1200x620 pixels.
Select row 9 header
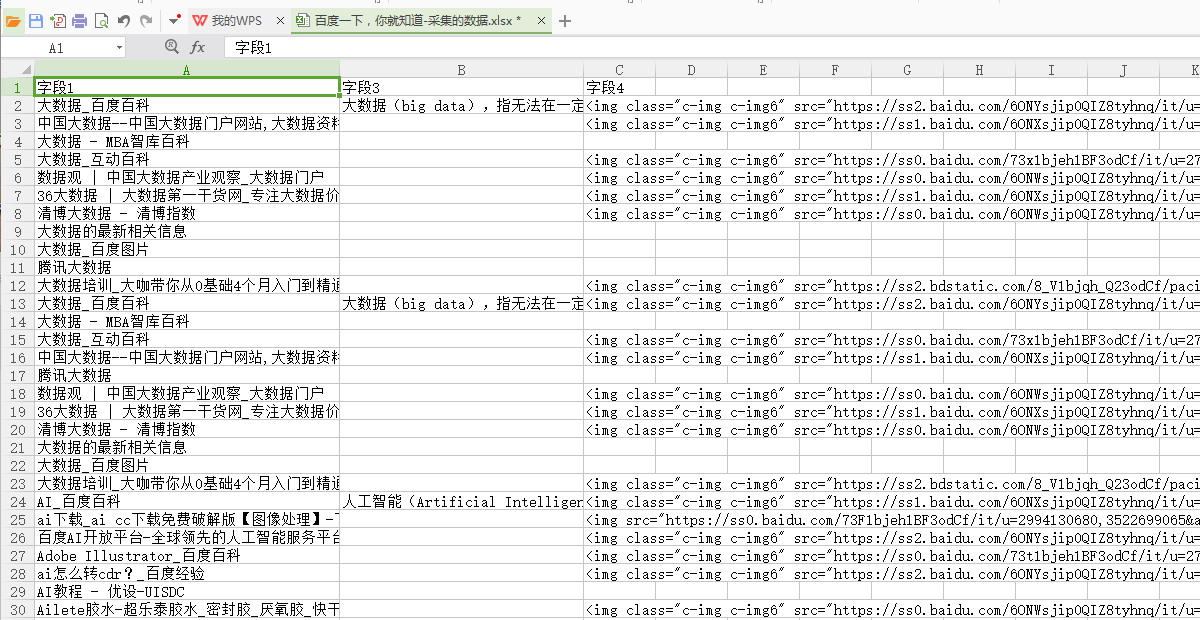pyautogui.click(x=17, y=231)
